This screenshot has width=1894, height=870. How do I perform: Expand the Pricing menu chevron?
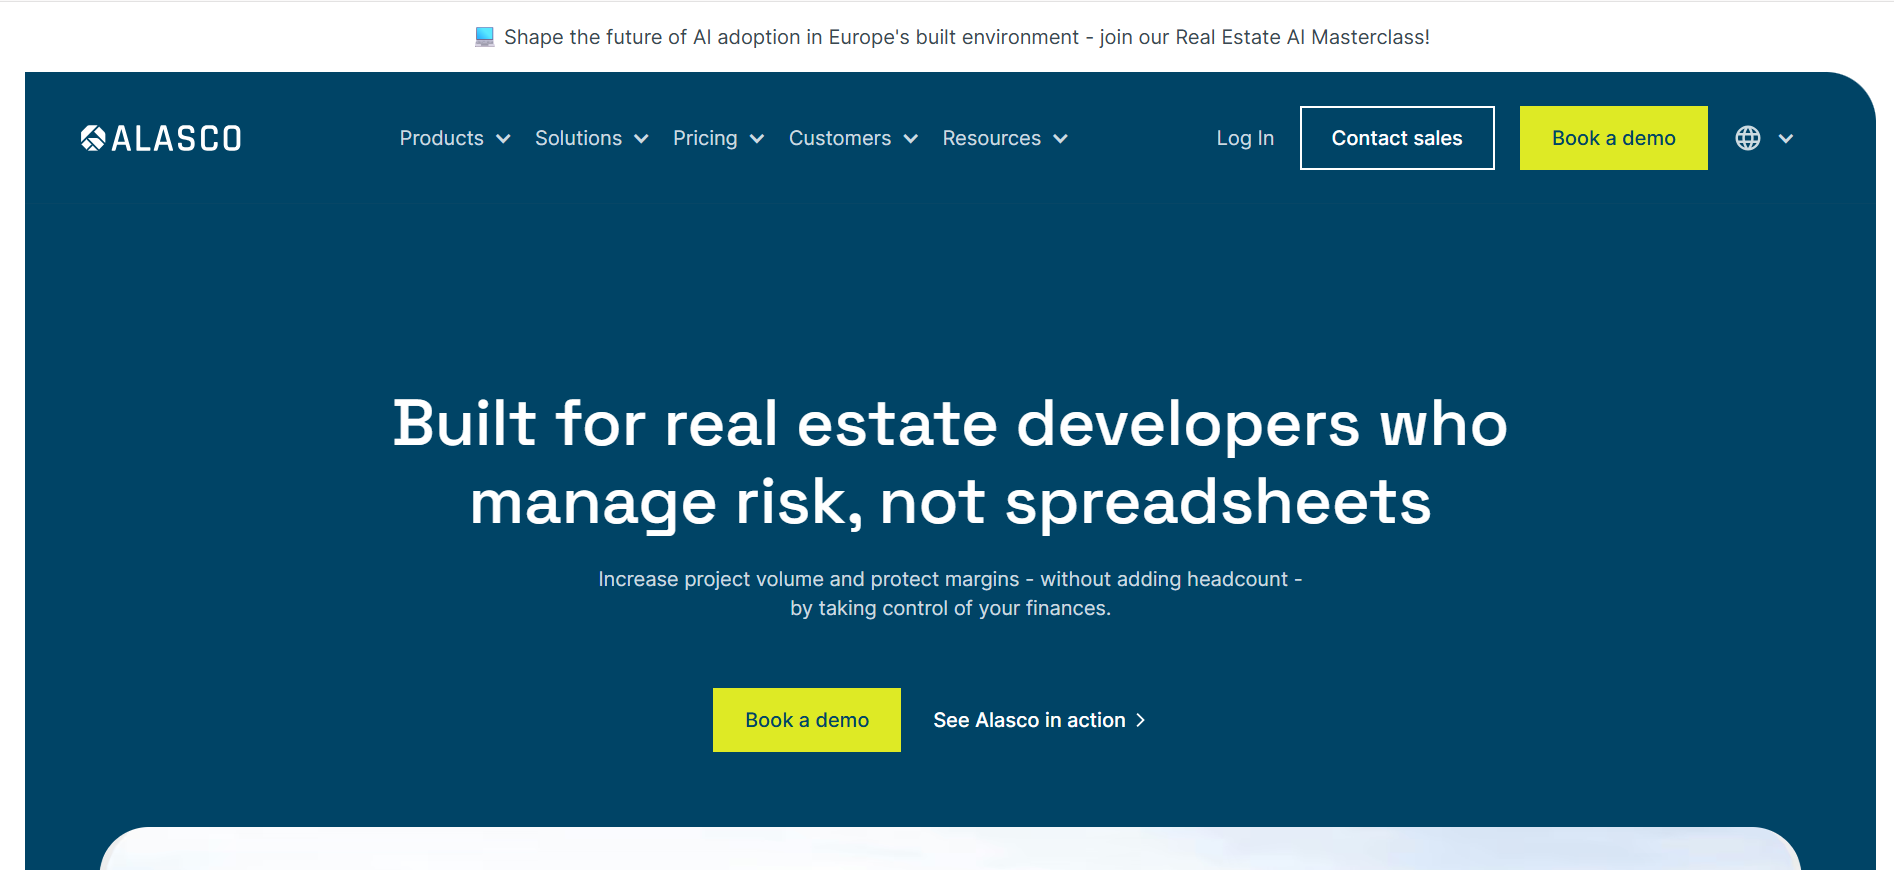[x=757, y=139]
